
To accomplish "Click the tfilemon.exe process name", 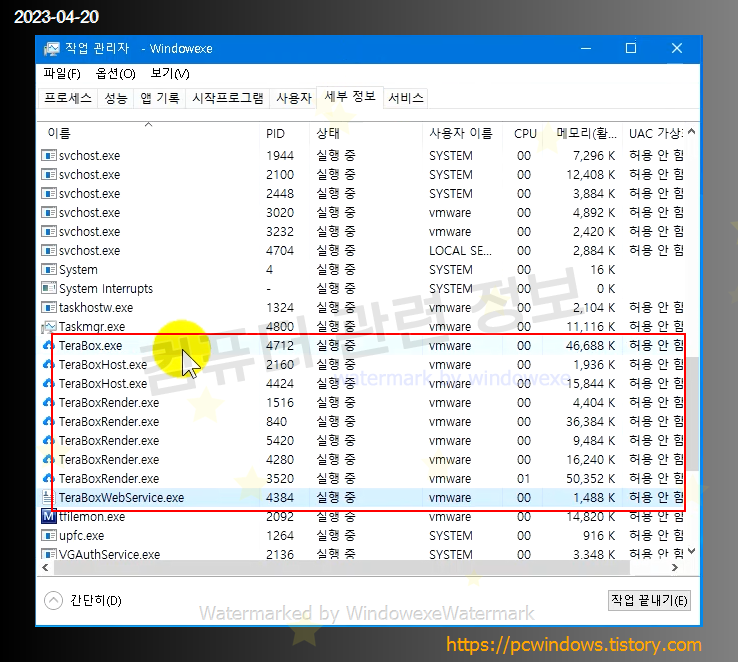I will (92, 517).
